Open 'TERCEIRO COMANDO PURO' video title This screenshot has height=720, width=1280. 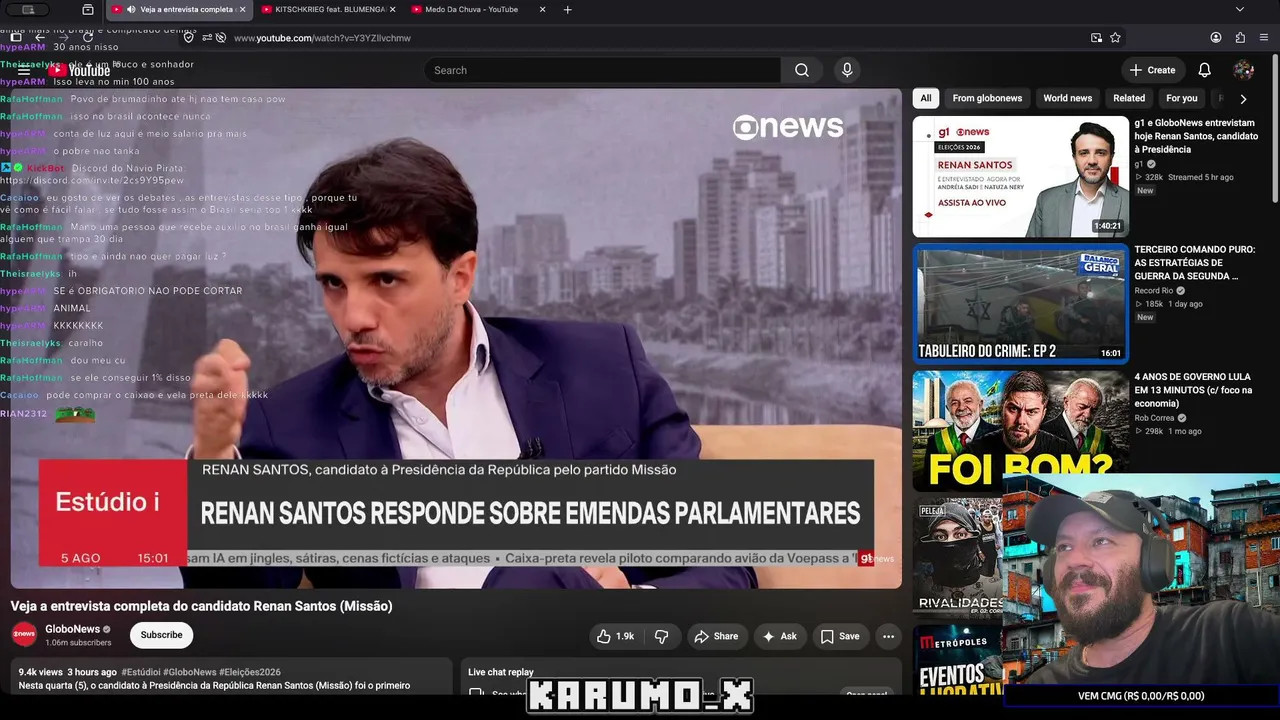tap(1195, 263)
